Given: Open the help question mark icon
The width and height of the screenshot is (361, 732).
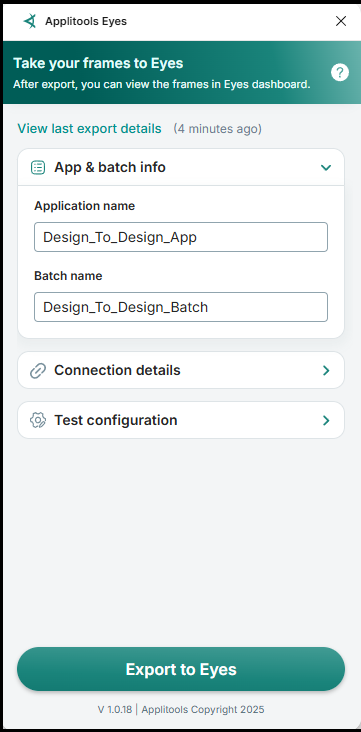Looking at the screenshot, I should point(340,72).
